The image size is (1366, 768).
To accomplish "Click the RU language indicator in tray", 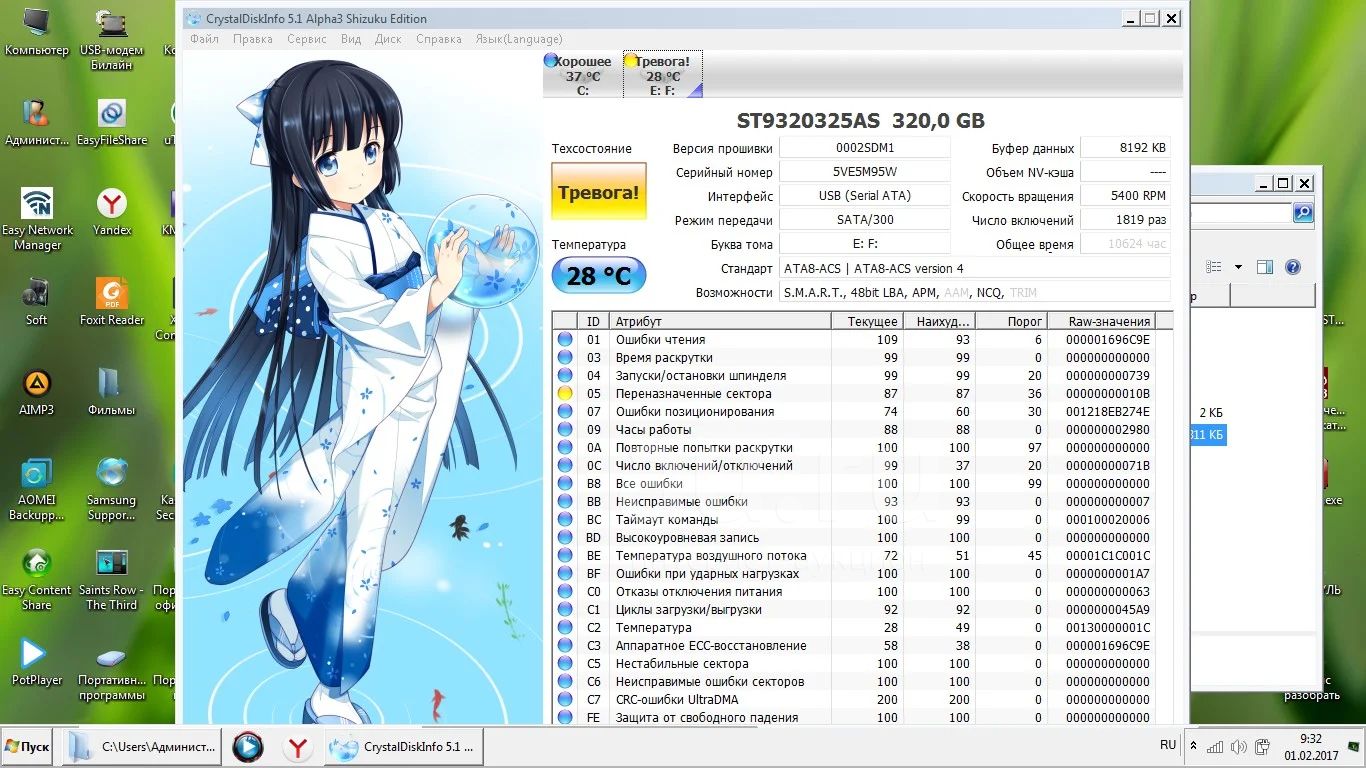I will coord(1168,746).
